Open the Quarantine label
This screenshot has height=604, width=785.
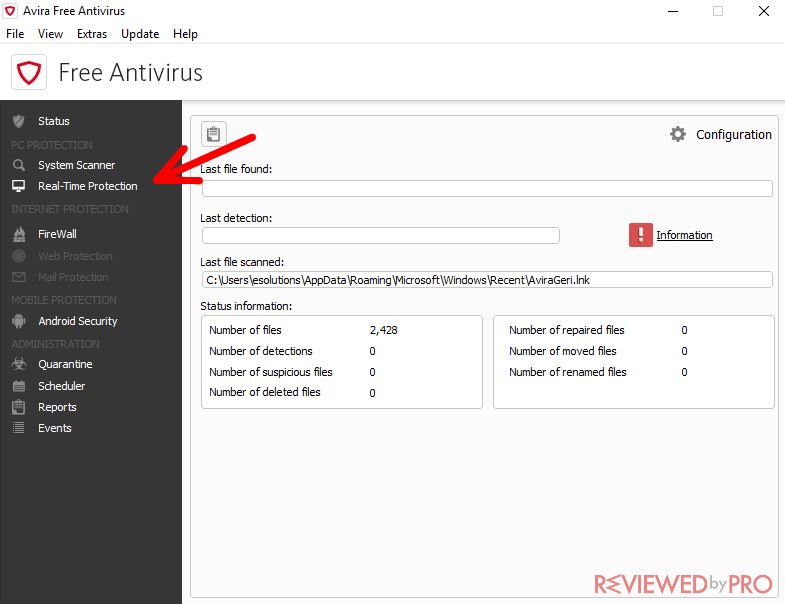point(65,364)
